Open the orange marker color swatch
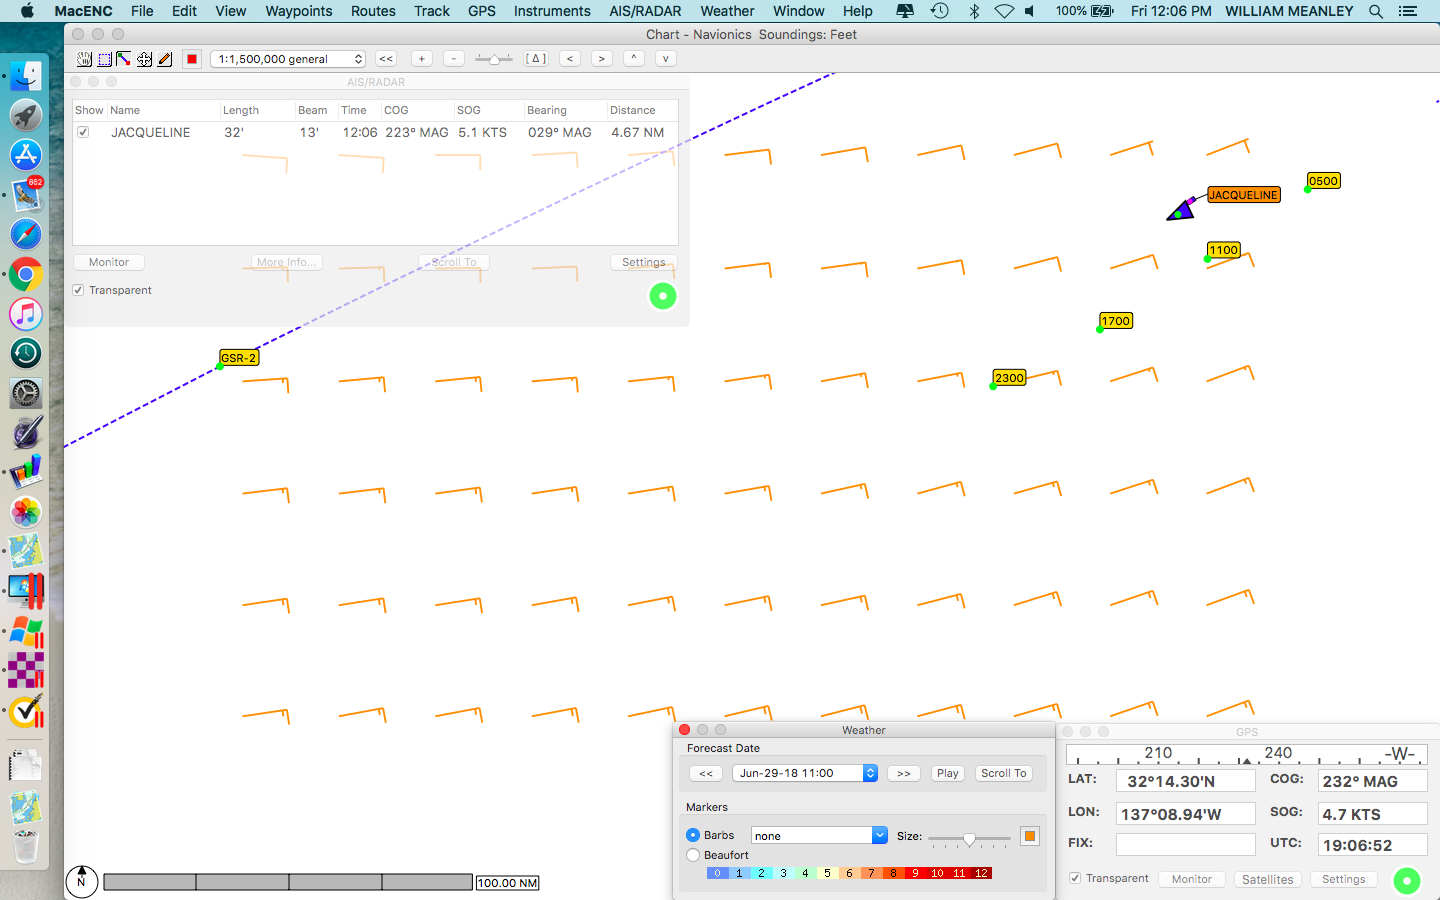The width and height of the screenshot is (1440, 900). point(1030,836)
